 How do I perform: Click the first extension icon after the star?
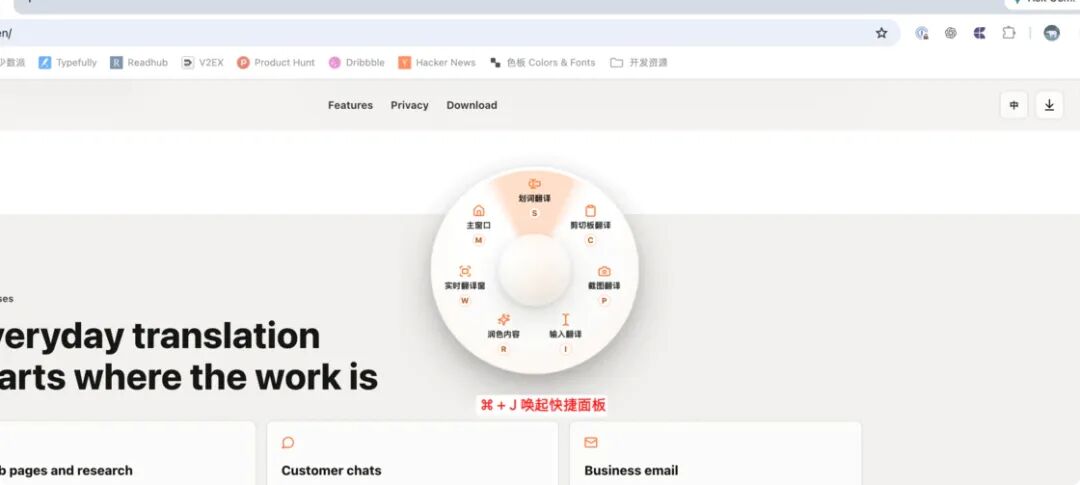pyautogui.click(x=922, y=33)
